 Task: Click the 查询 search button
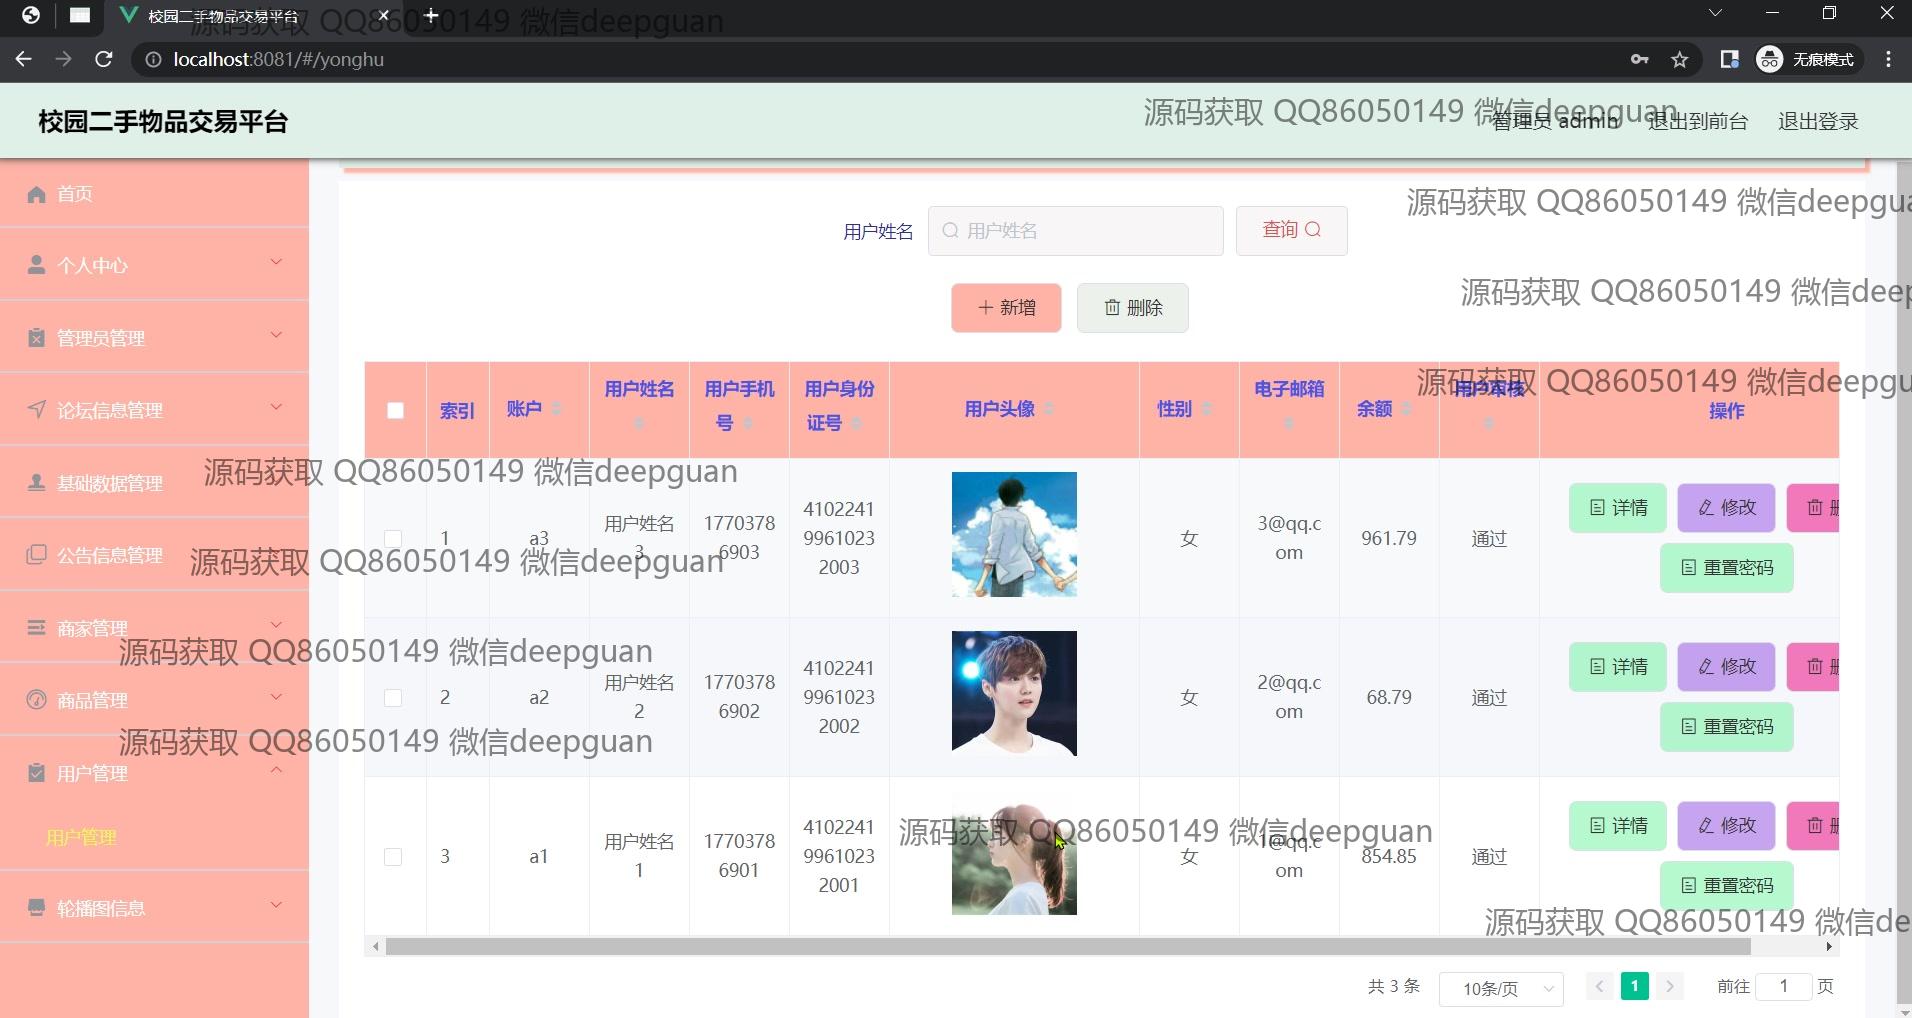1291,230
